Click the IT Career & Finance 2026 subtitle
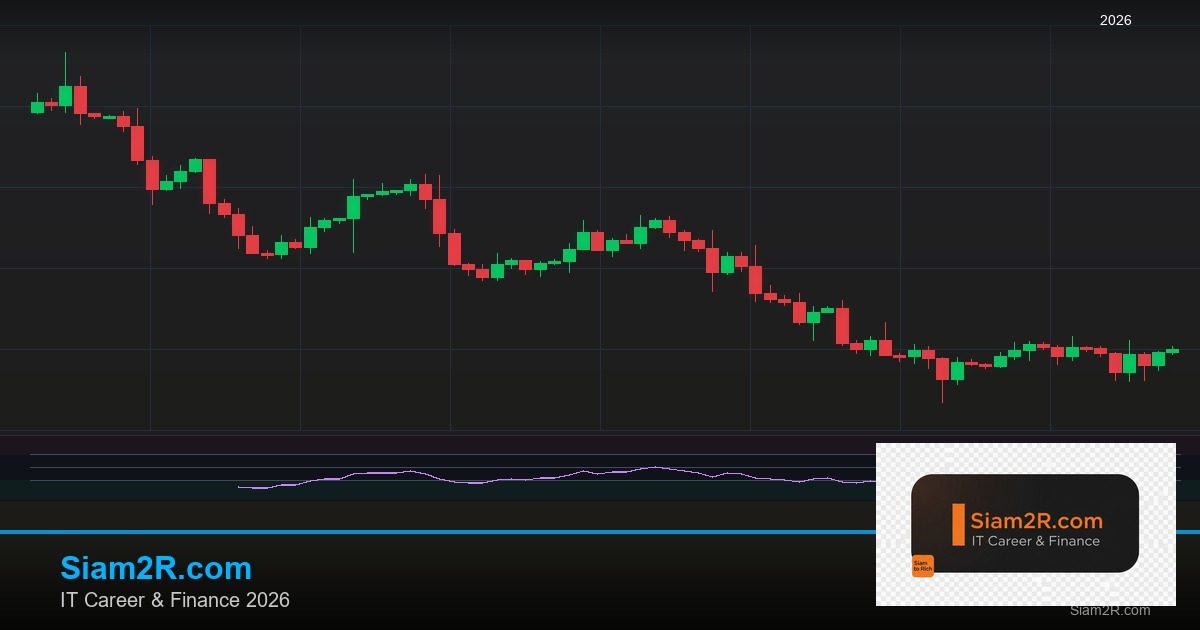 (x=175, y=600)
